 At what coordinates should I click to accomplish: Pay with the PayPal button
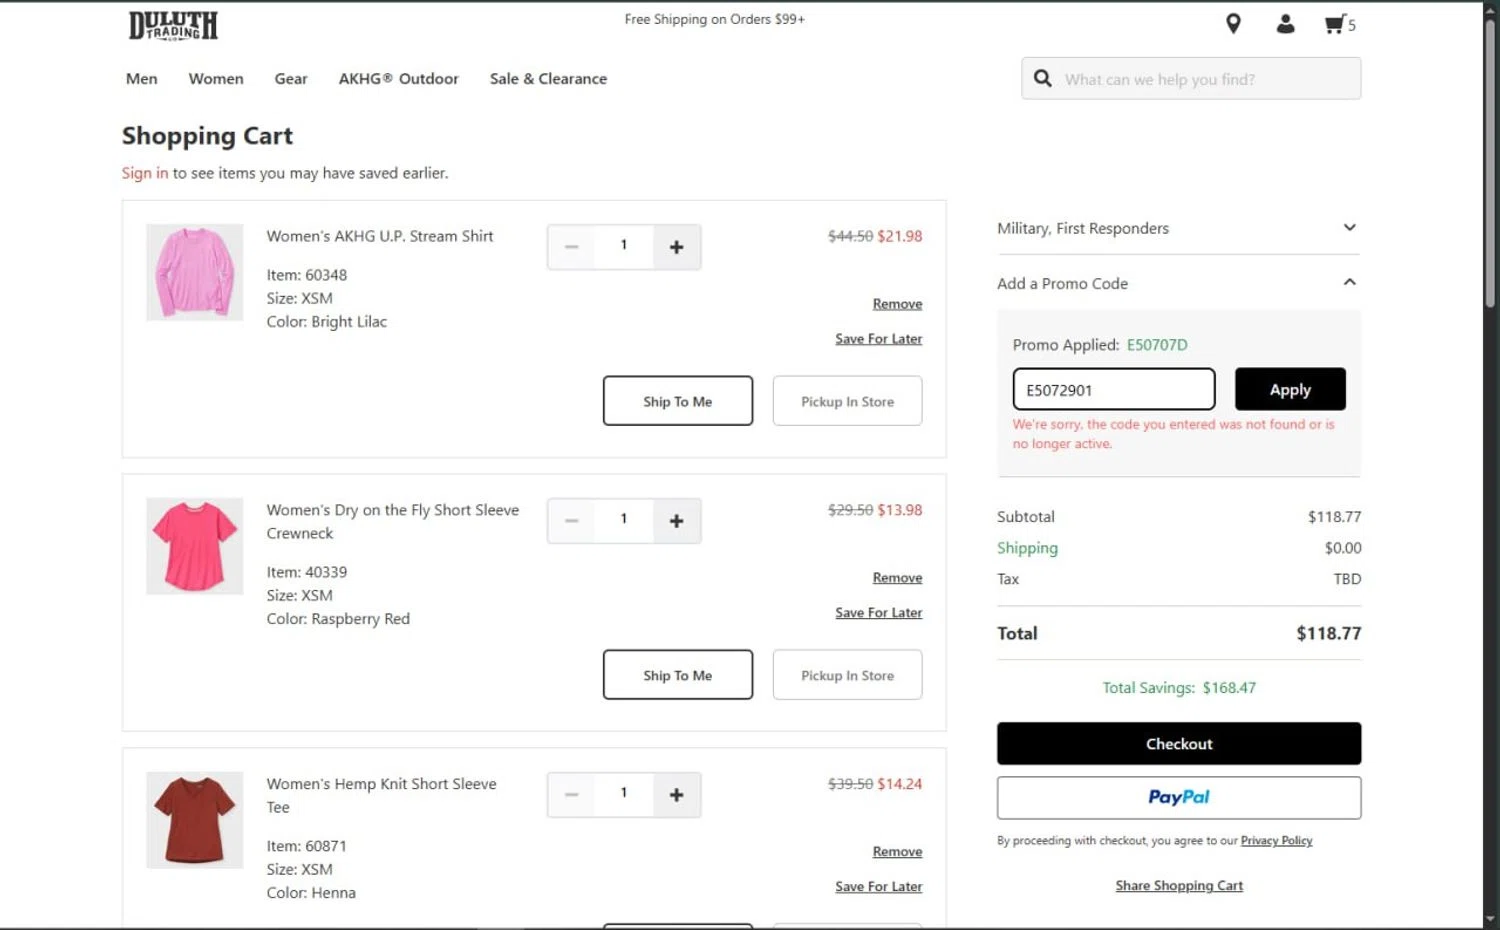pyautogui.click(x=1178, y=798)
